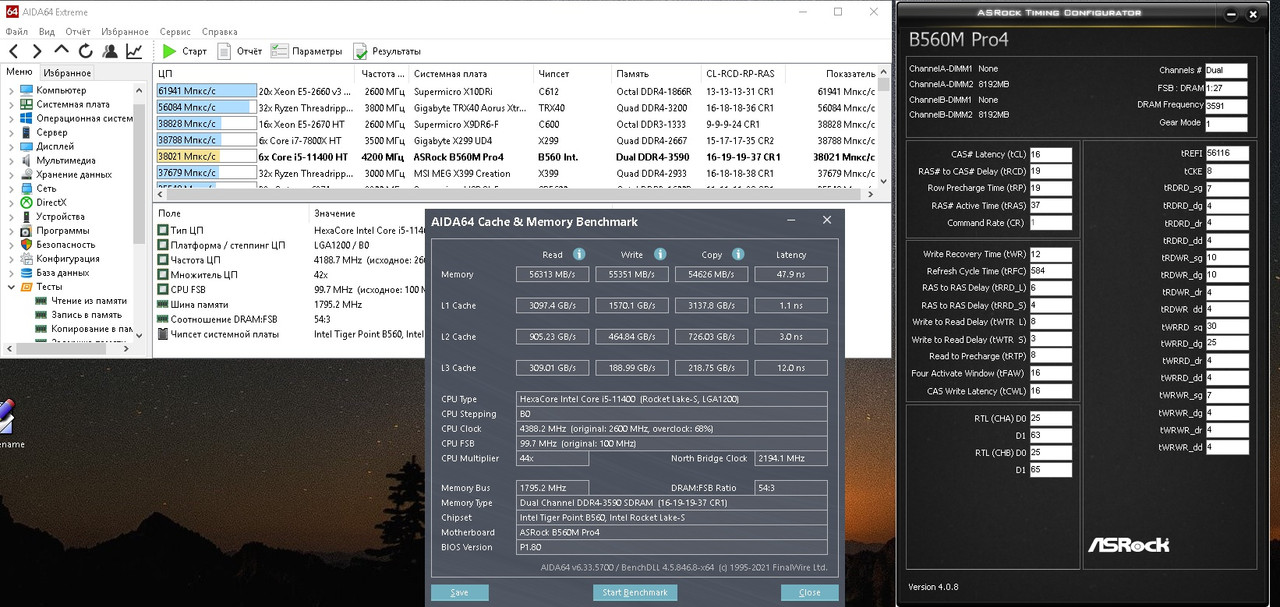This screenshot has width=1280, height=607.
Task: Open the Файл menu
Action: coord(16,32)
